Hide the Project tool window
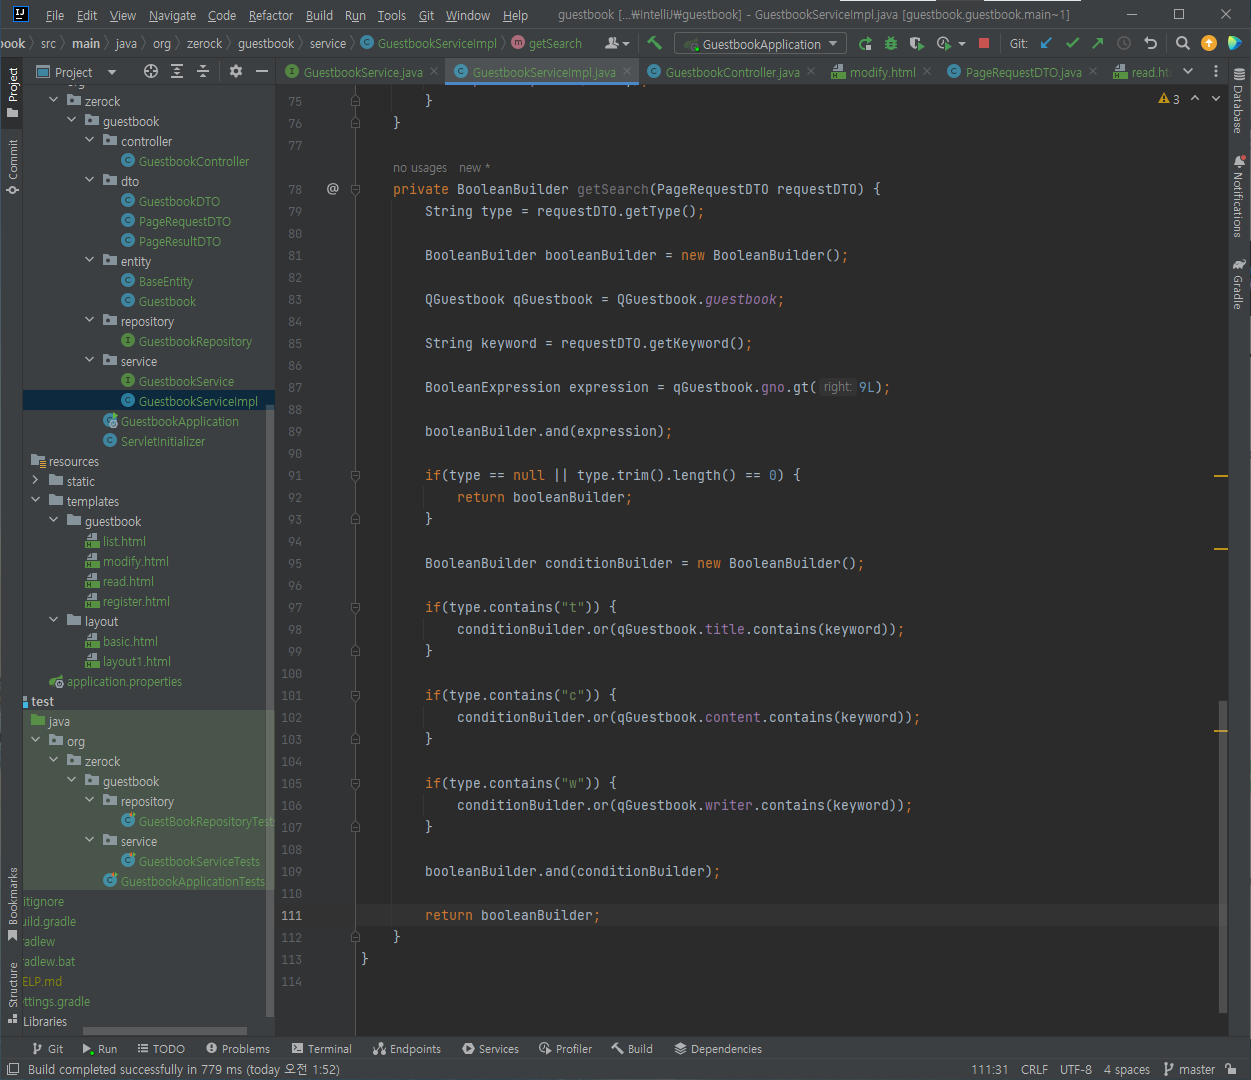1251x1080 pixels. 262,71
